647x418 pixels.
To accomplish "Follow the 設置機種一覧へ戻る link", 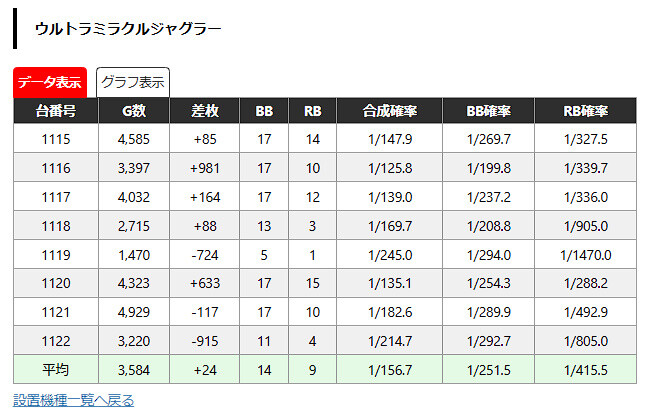I will point(73,400).
